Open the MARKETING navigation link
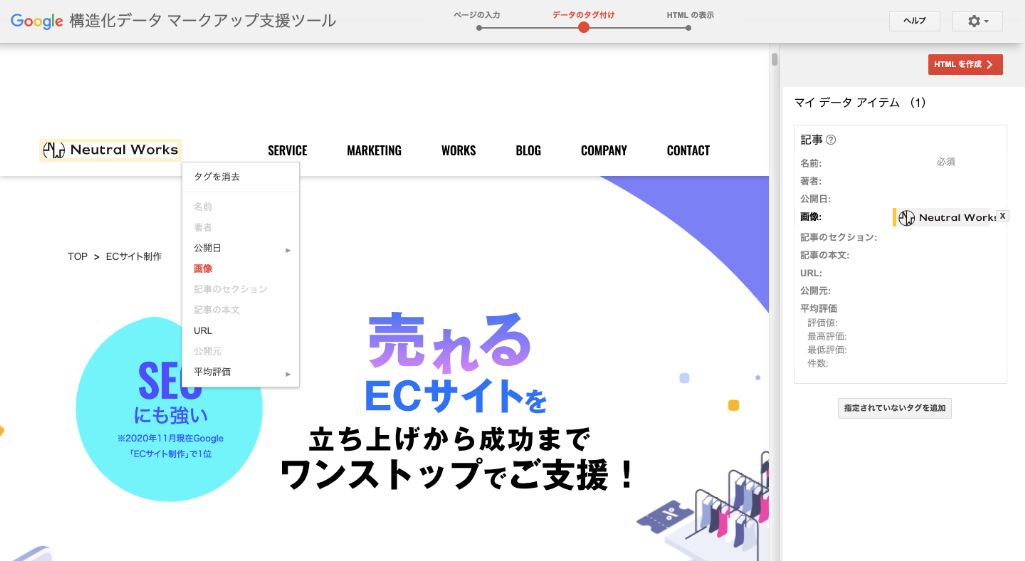 tap(374, 150)
